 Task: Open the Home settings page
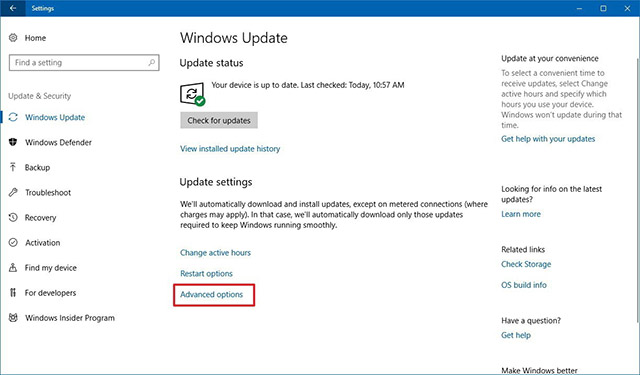(x=35, y=38)
